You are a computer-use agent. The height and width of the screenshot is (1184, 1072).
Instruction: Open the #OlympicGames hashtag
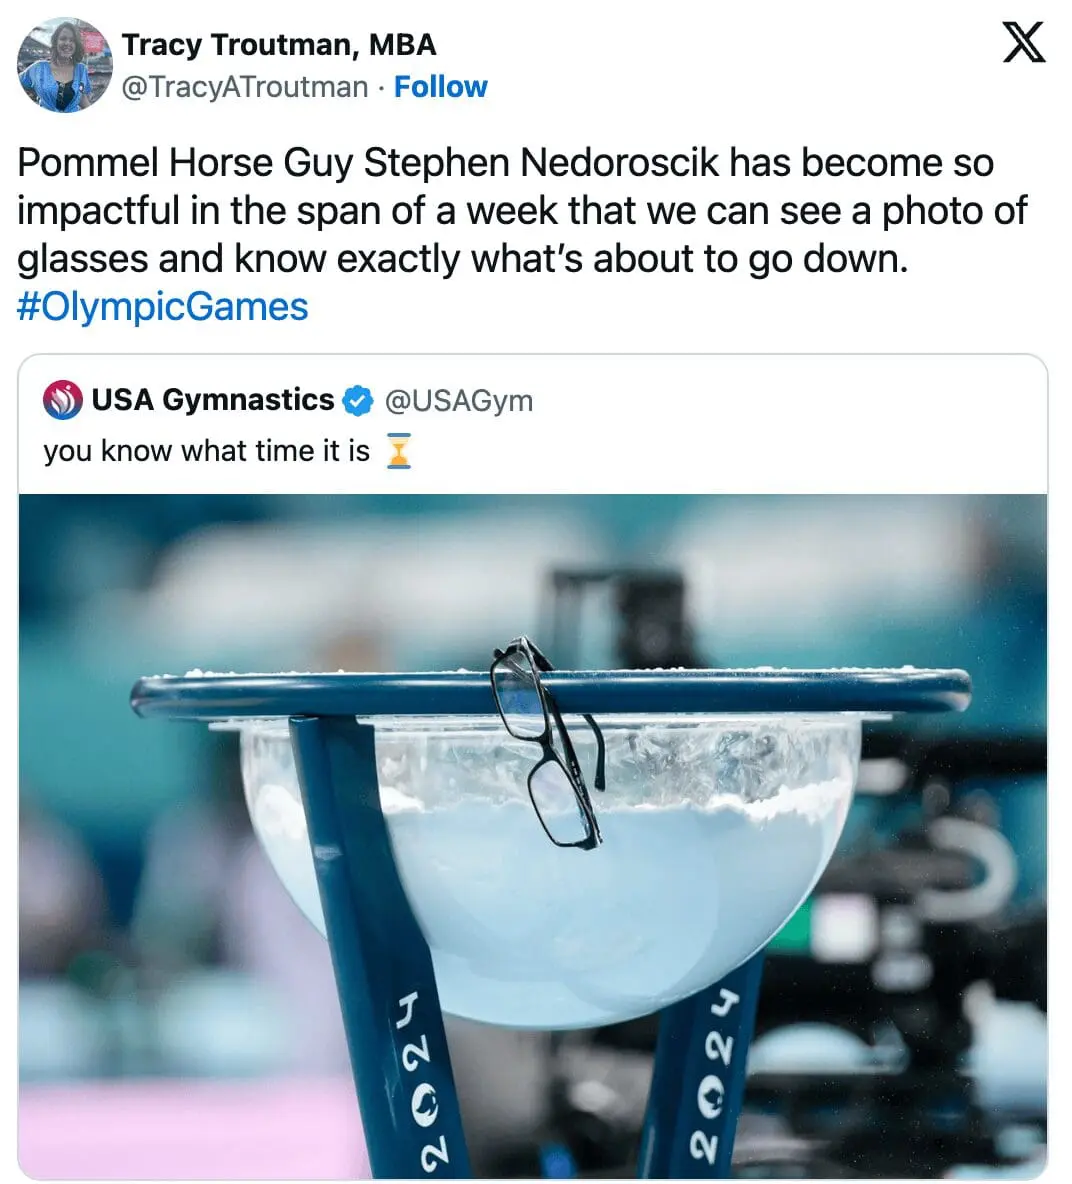point(163,306)
